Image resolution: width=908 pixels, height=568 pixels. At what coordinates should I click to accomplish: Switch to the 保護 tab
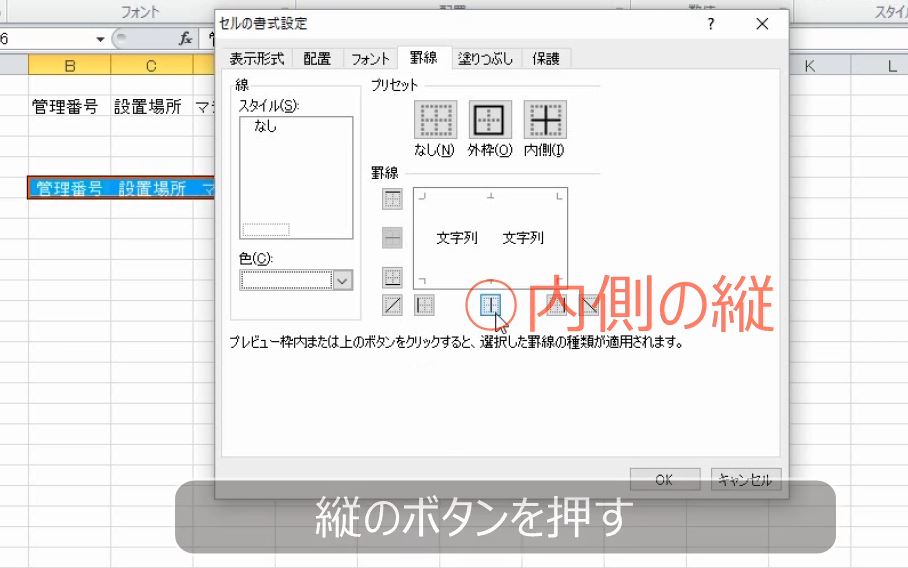[545, 58]
